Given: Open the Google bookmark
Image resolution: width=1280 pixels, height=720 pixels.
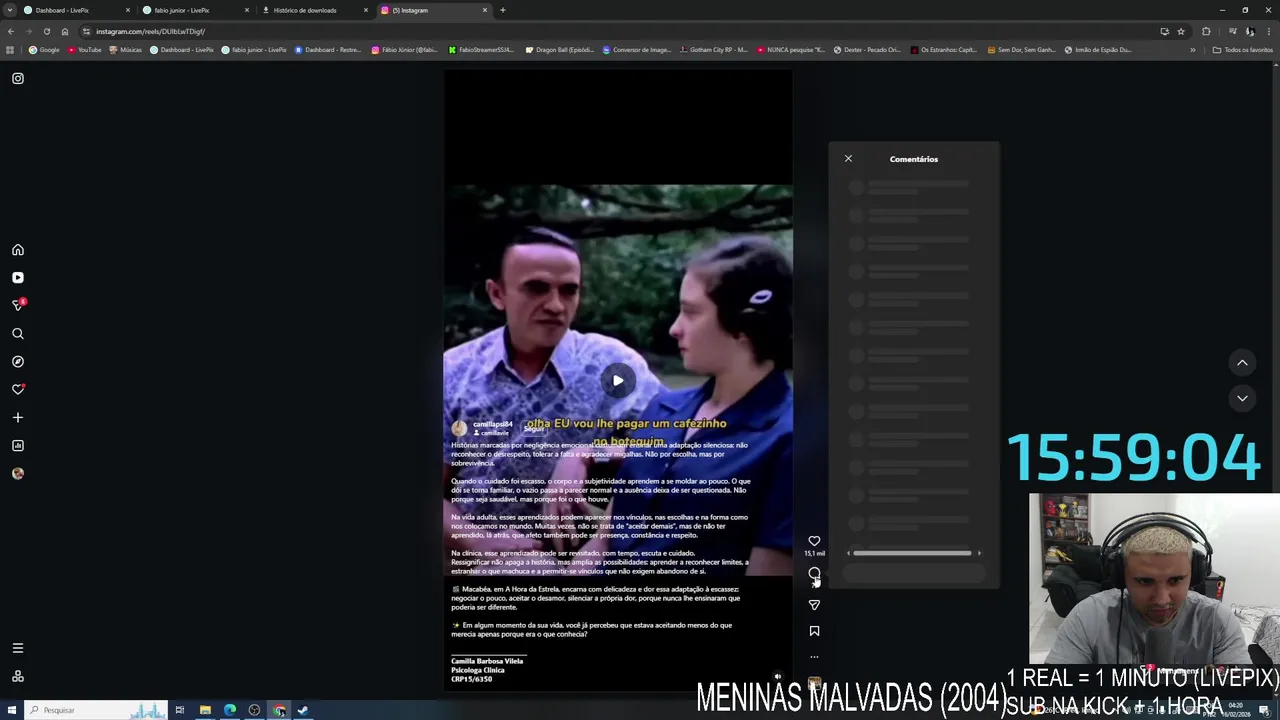Looking at the screenshot, I should (44, 49).
